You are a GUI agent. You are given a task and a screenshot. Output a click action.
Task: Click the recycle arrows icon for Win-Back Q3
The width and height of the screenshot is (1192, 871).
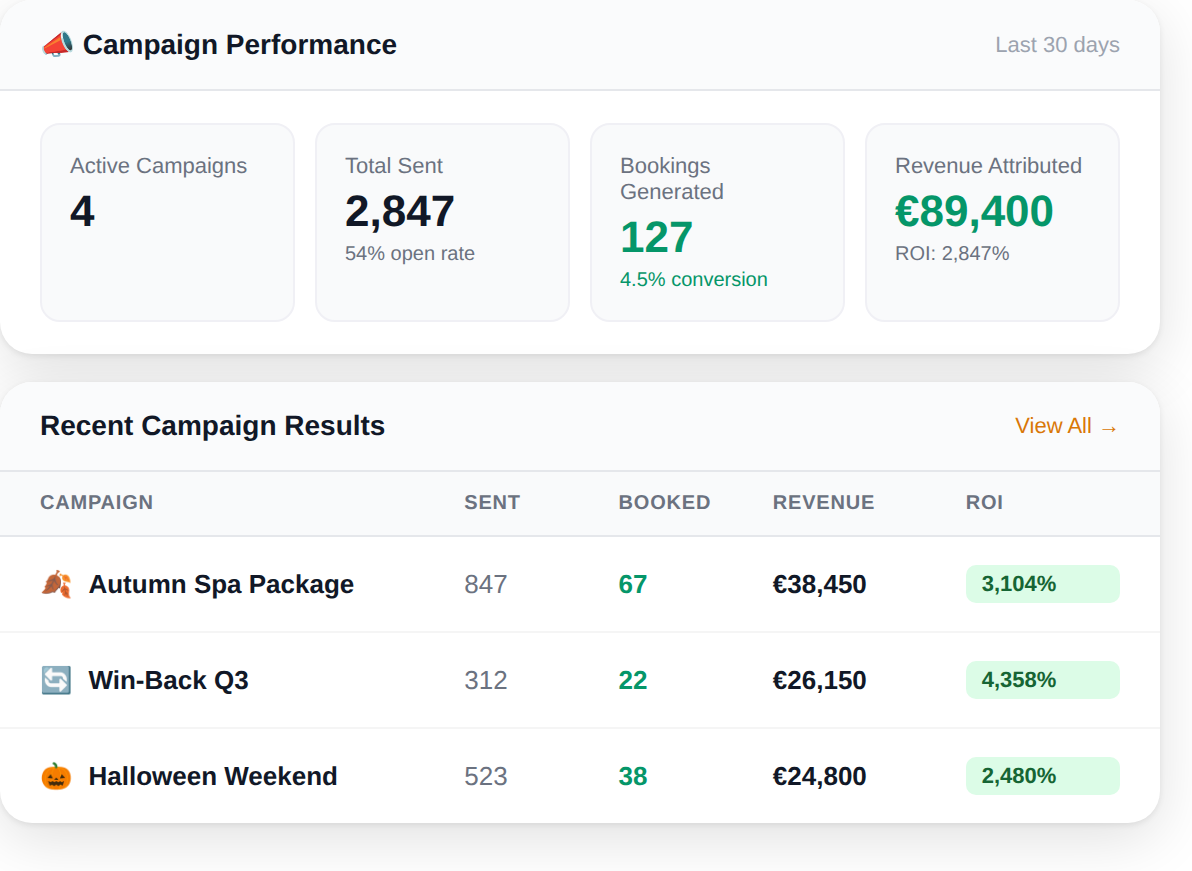tap(57, 680)
